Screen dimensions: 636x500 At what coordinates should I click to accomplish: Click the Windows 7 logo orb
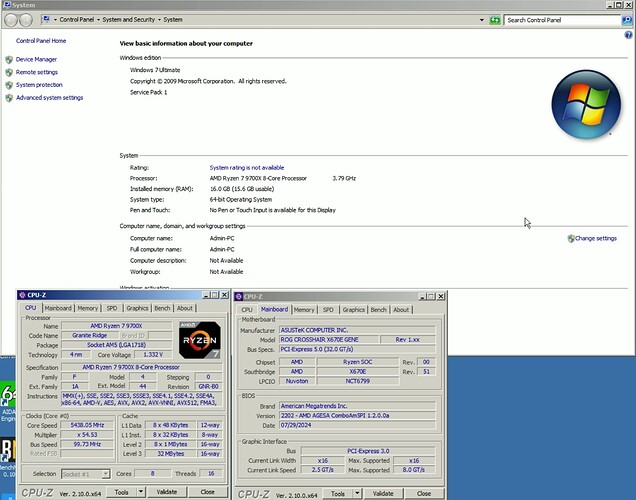[586, 104]
